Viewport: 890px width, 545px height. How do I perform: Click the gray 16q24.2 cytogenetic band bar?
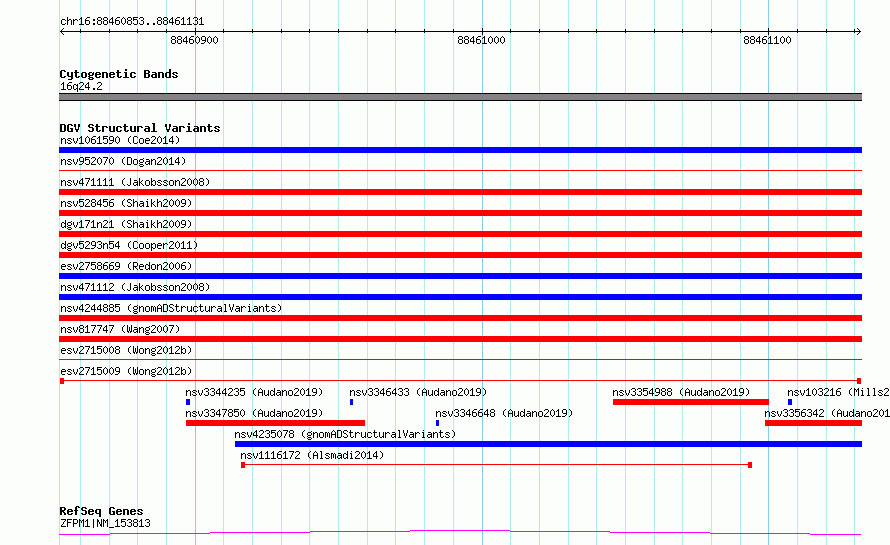460,97
